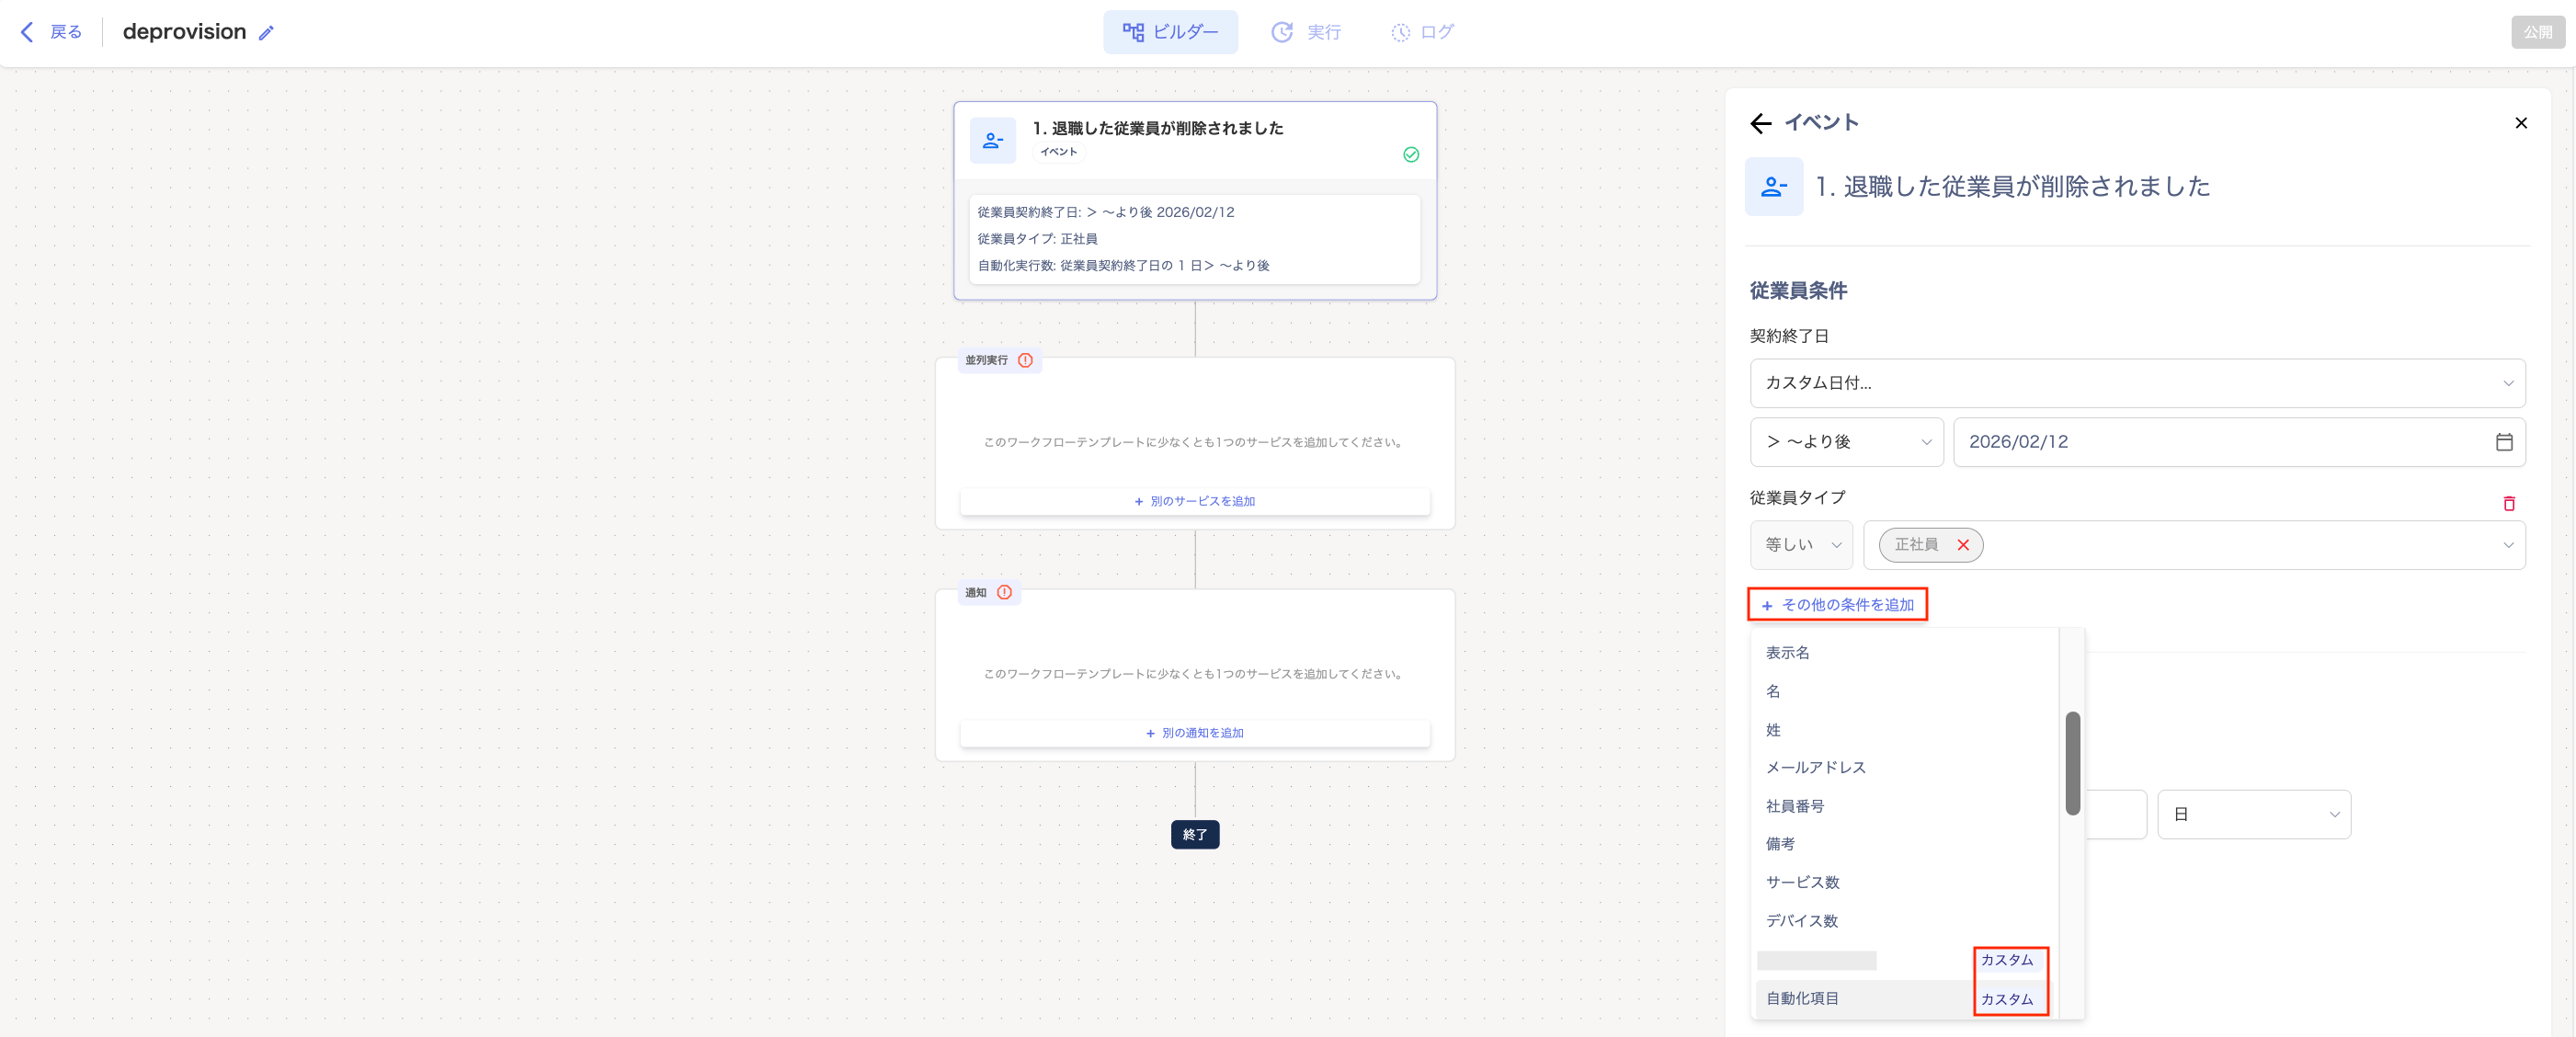The image size is (2576, 1037).
Task: Click the deprovision workflow title
Action: 184,32
